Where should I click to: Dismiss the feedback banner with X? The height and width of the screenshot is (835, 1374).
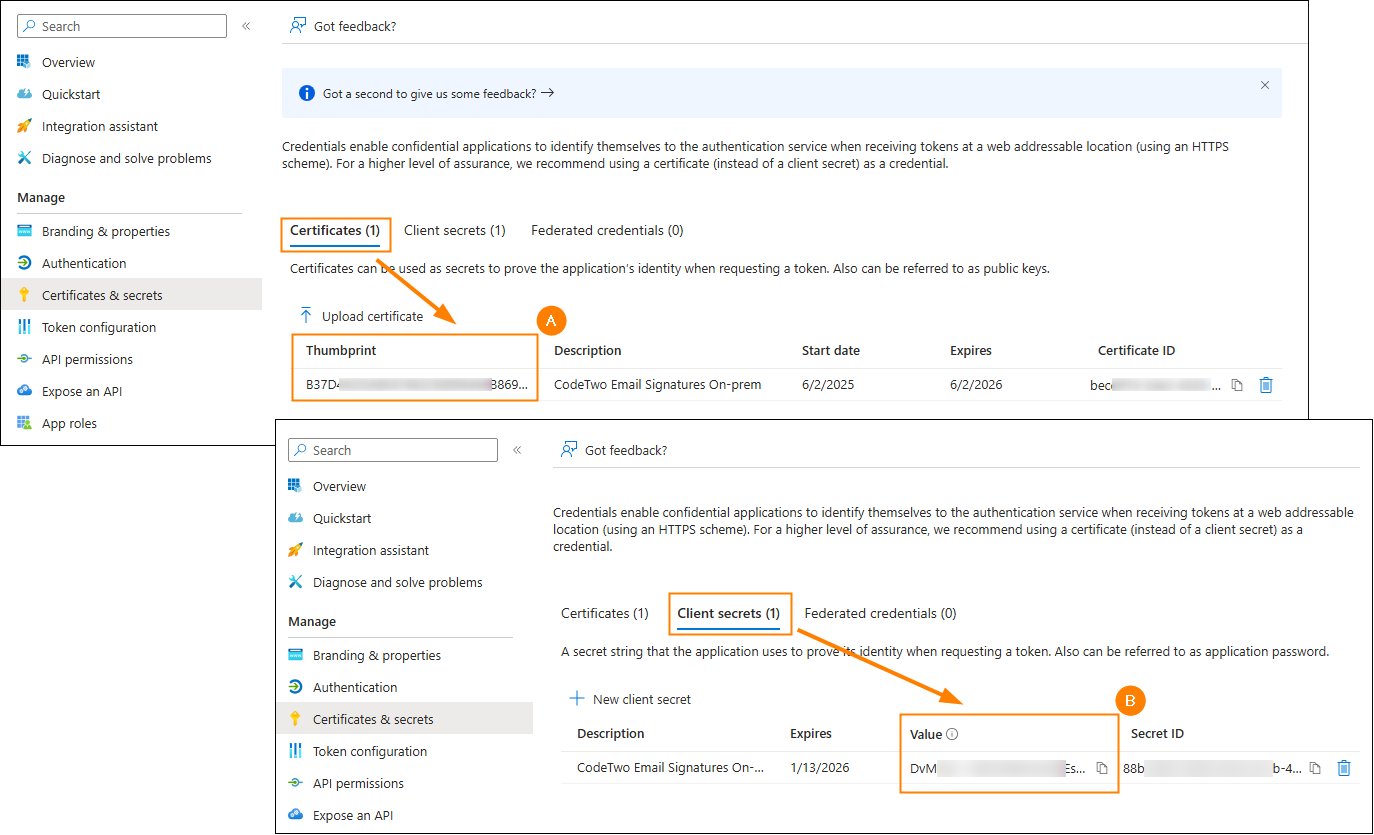click(1265, 86)
